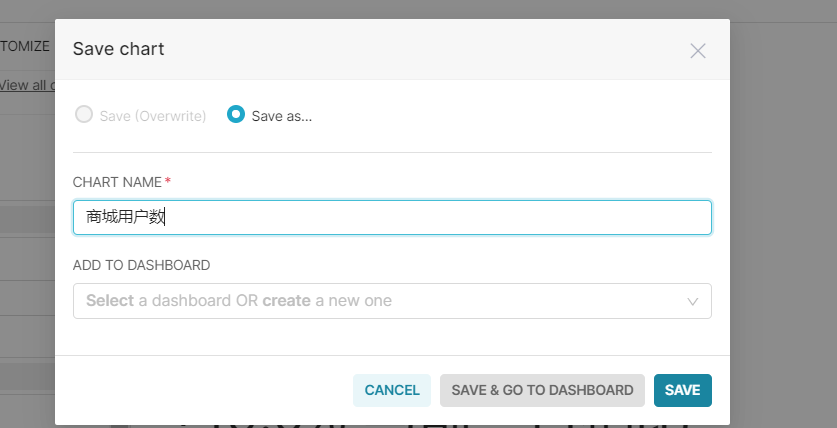This screenshot has width=837, height=428.
Task: Close the Save chart dialog
Action: click(698, 51)
